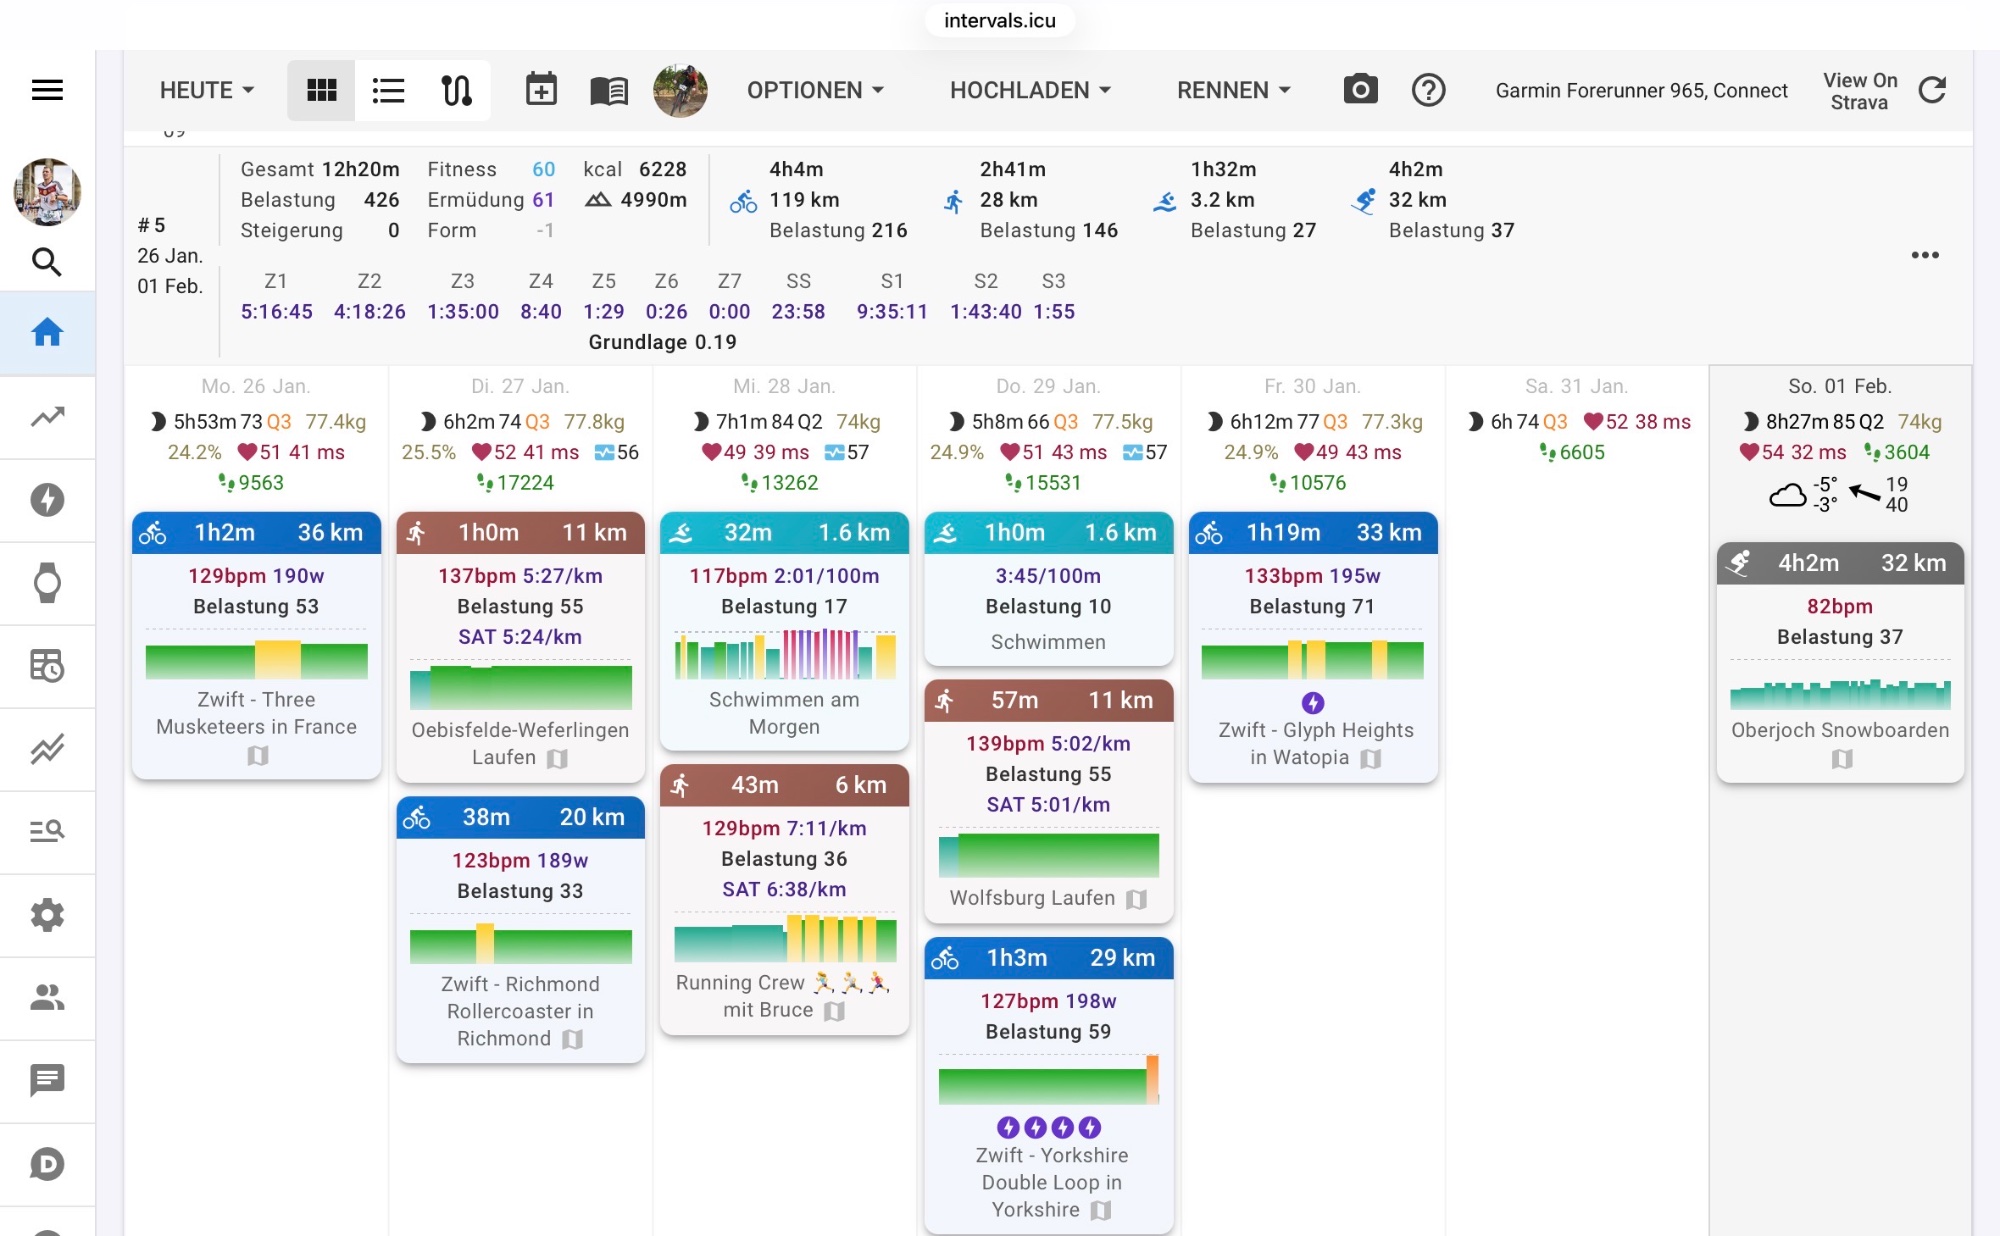Click the camera screenshot icon
The height and width of the screenshot is (1236, 2000).
pyautogui.click(x=1360, y=90)
